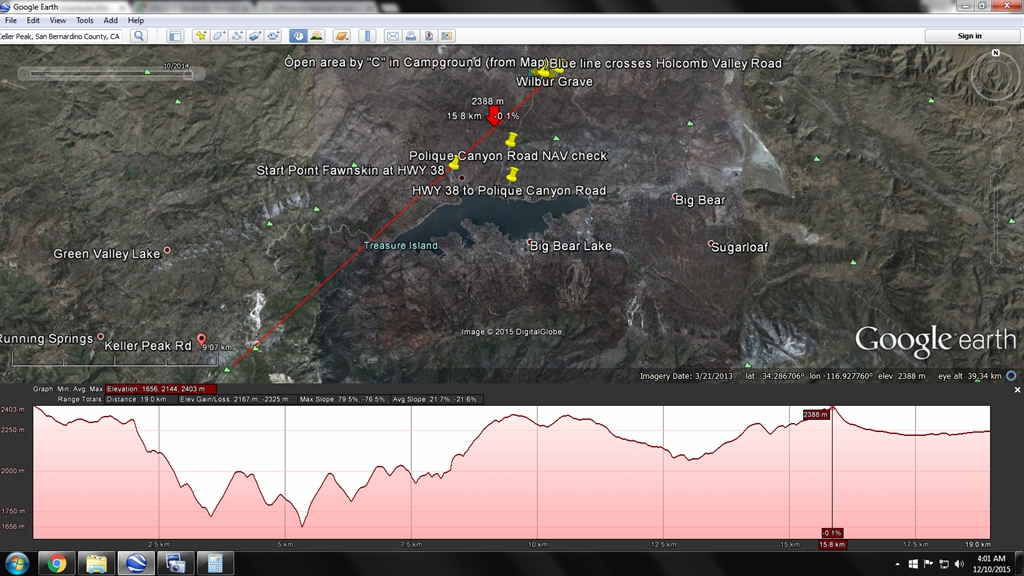Toggle historical imagery clock button

click(x=298, y=36)
